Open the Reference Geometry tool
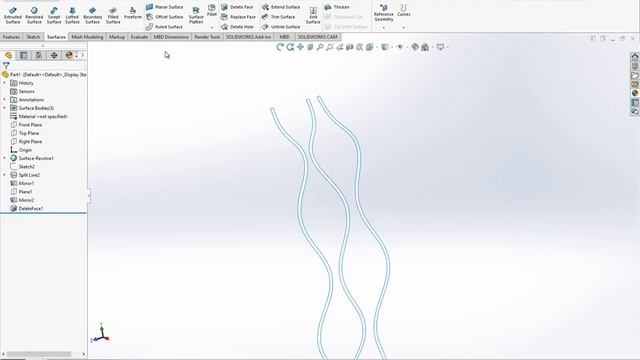 pos(383,12)
